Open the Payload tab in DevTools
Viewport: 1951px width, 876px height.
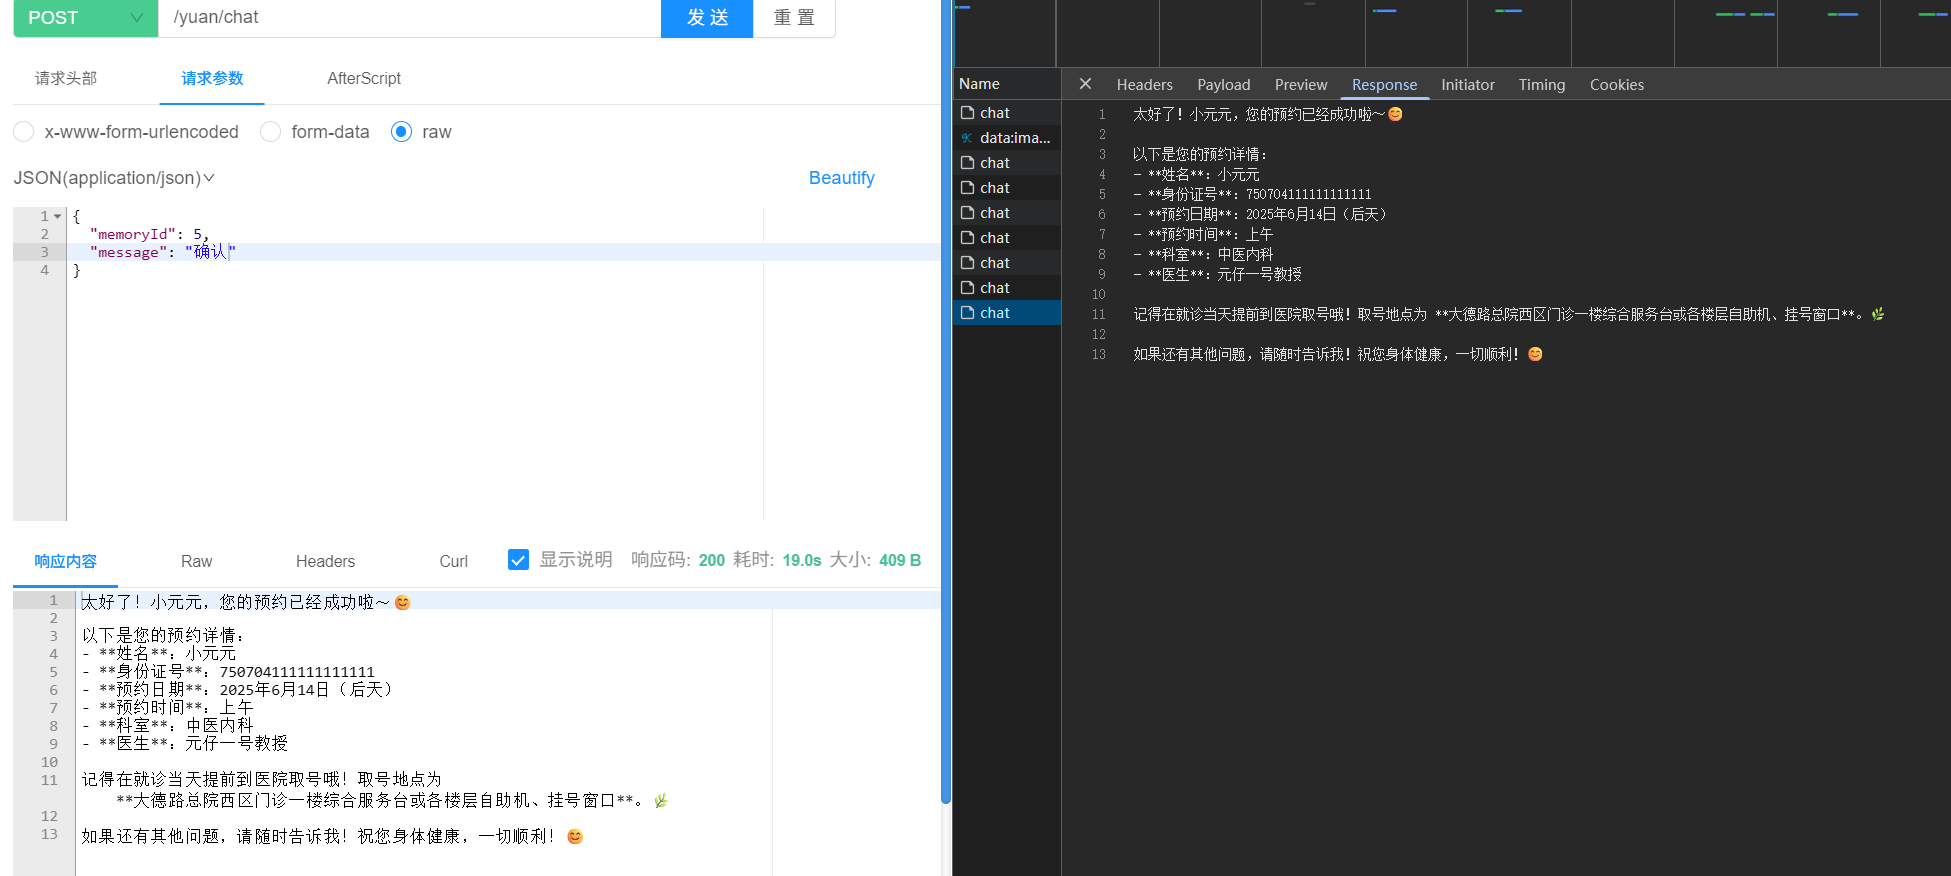coord(1223,85)
